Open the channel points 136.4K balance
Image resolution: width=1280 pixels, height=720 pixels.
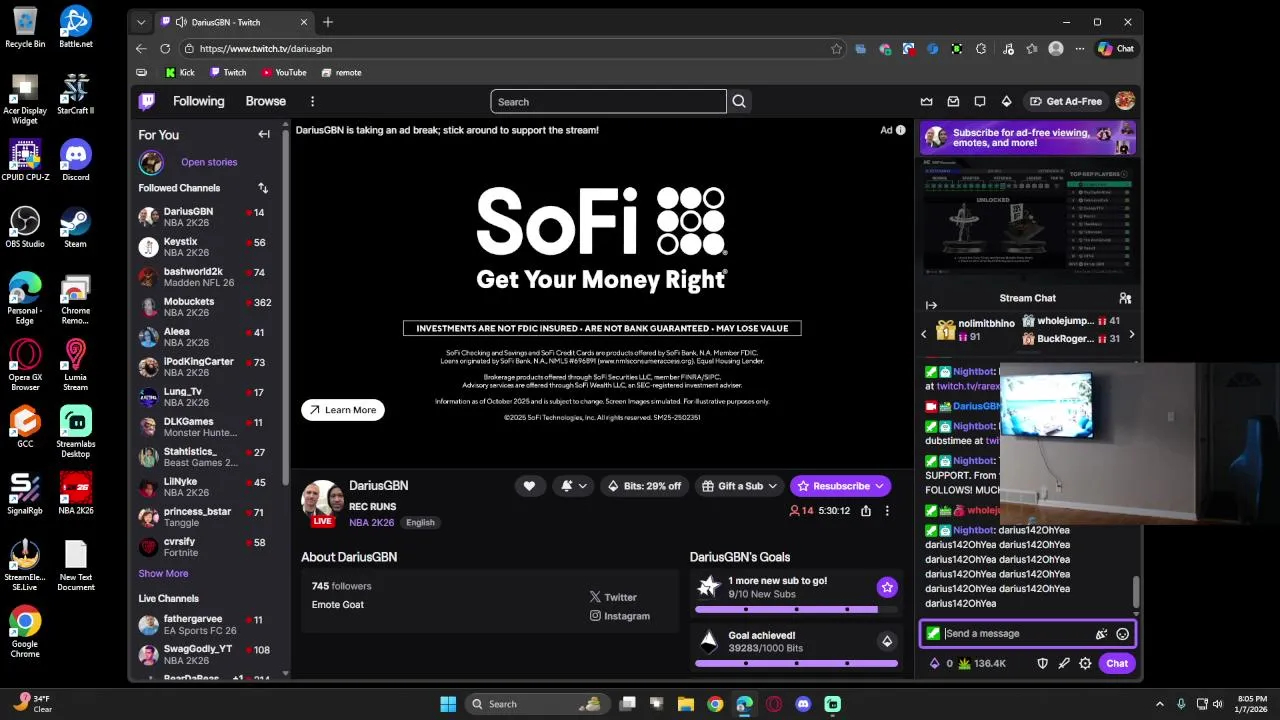(x=982, y=663)
